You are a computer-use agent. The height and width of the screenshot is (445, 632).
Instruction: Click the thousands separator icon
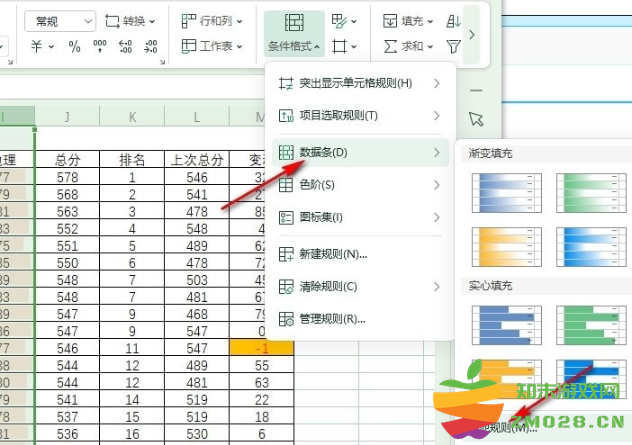pos(100,46)
